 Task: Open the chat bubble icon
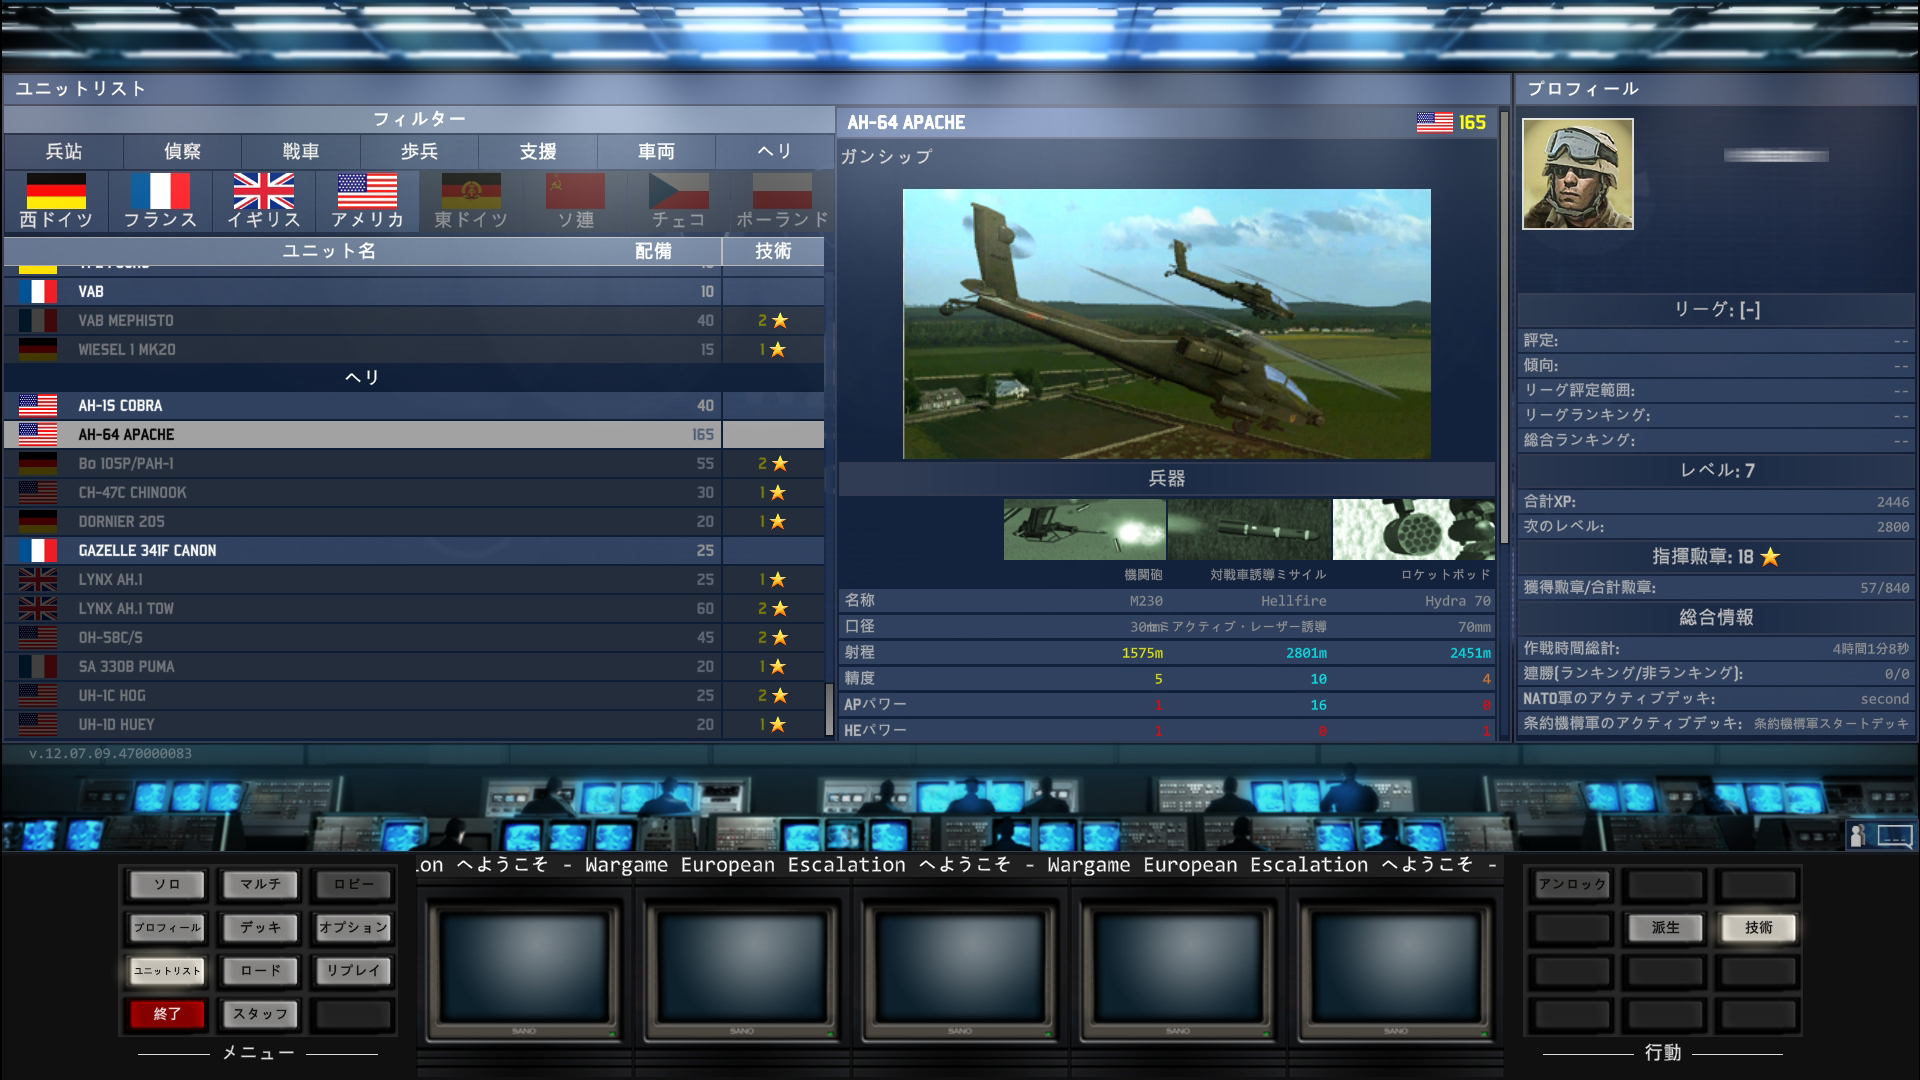click(1894, 836)
